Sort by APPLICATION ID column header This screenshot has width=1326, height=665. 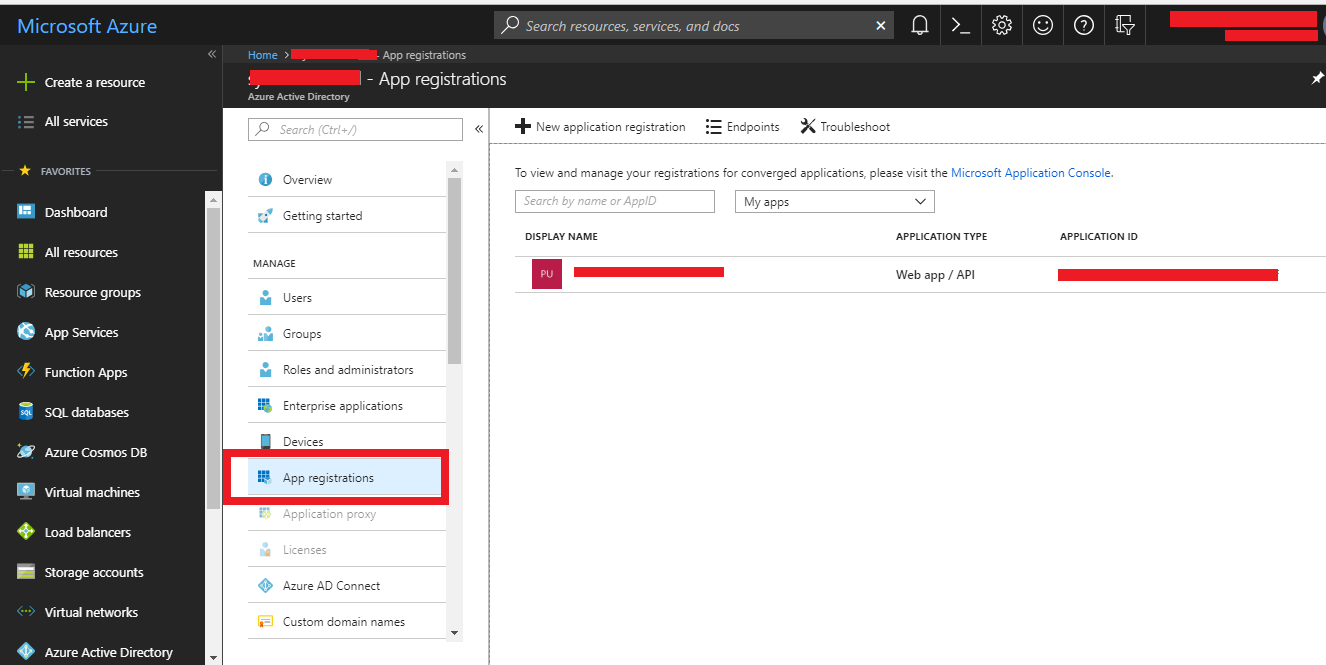[x=1098, y=237]
